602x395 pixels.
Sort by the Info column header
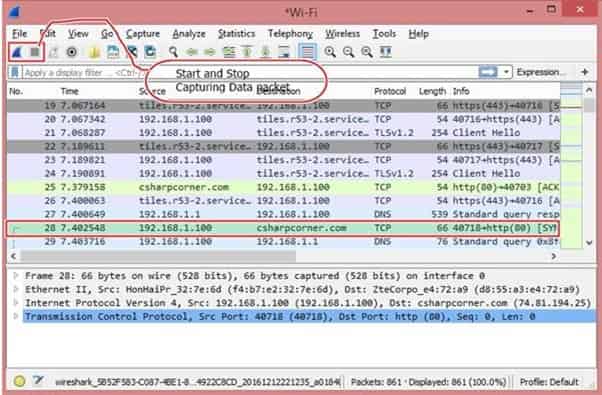[x=461, y=91]
